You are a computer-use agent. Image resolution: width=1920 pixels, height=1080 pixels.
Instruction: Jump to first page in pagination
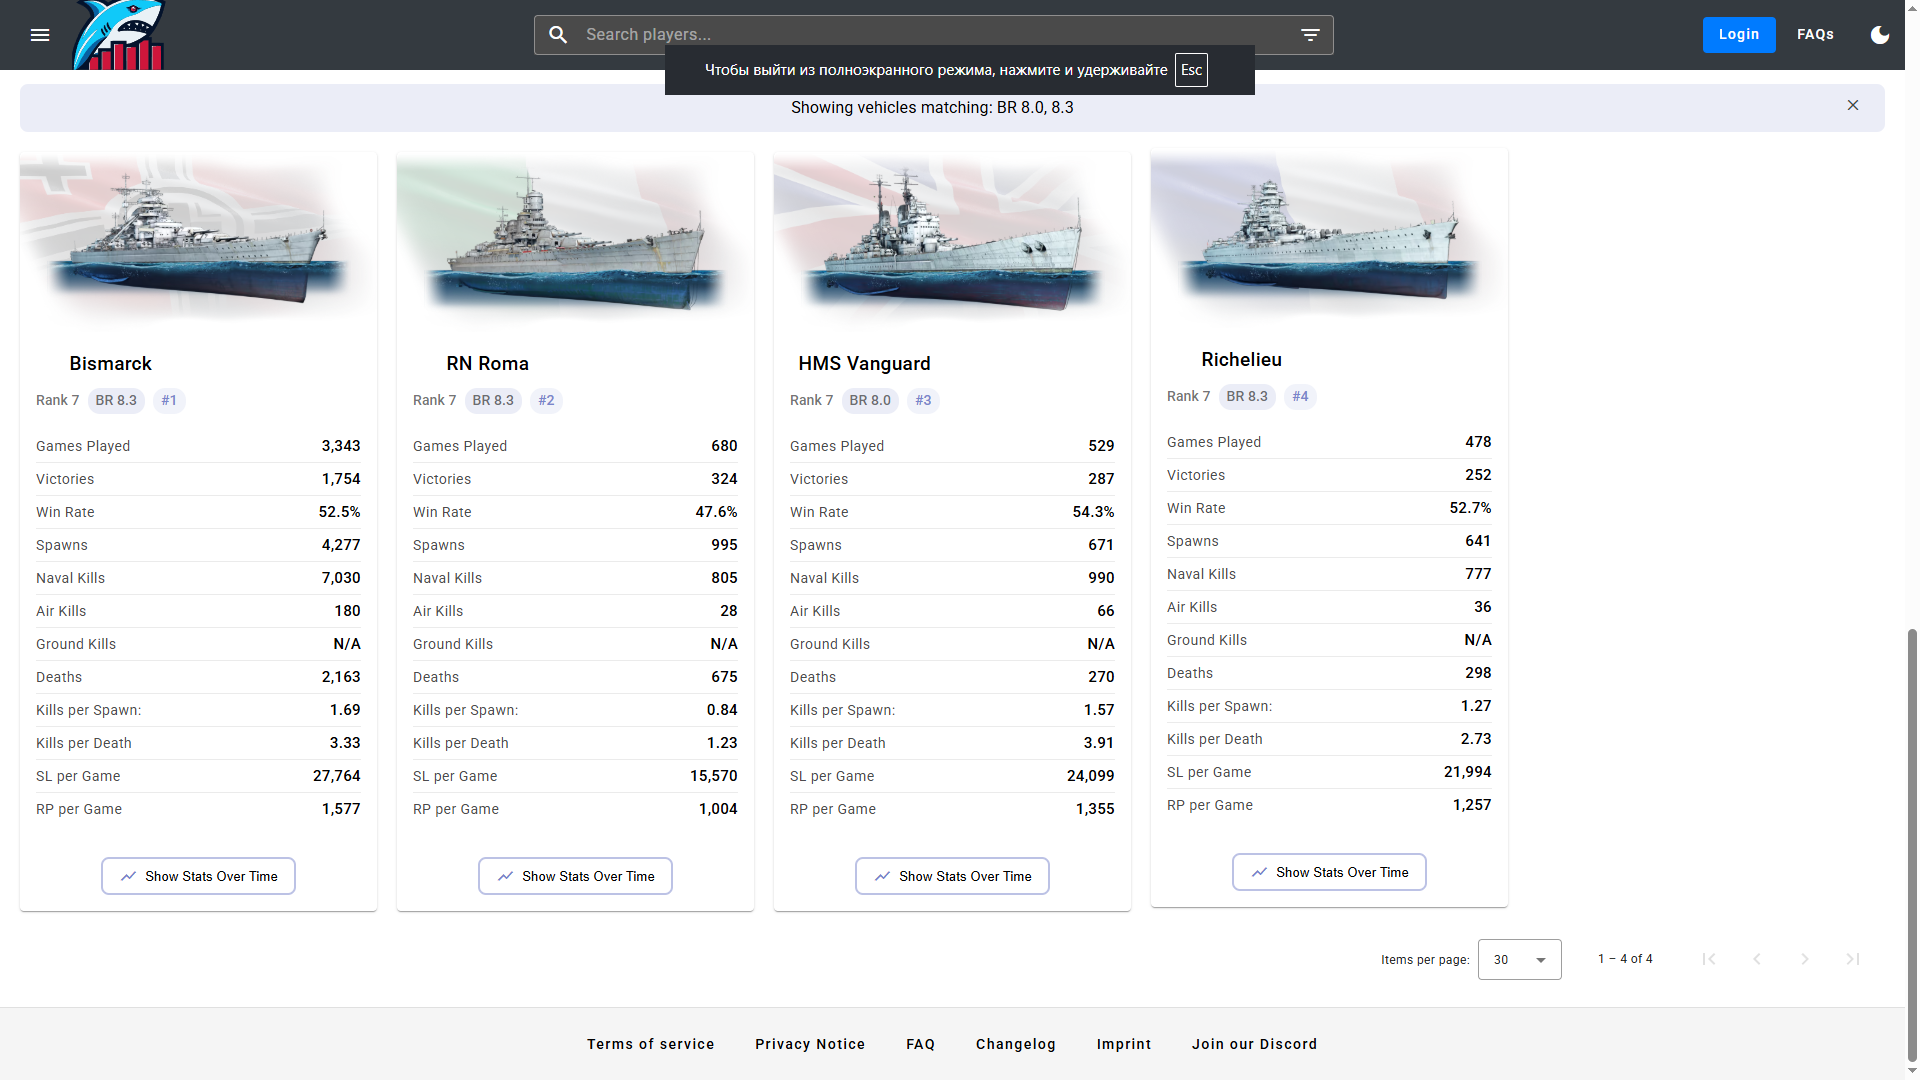1709,959
